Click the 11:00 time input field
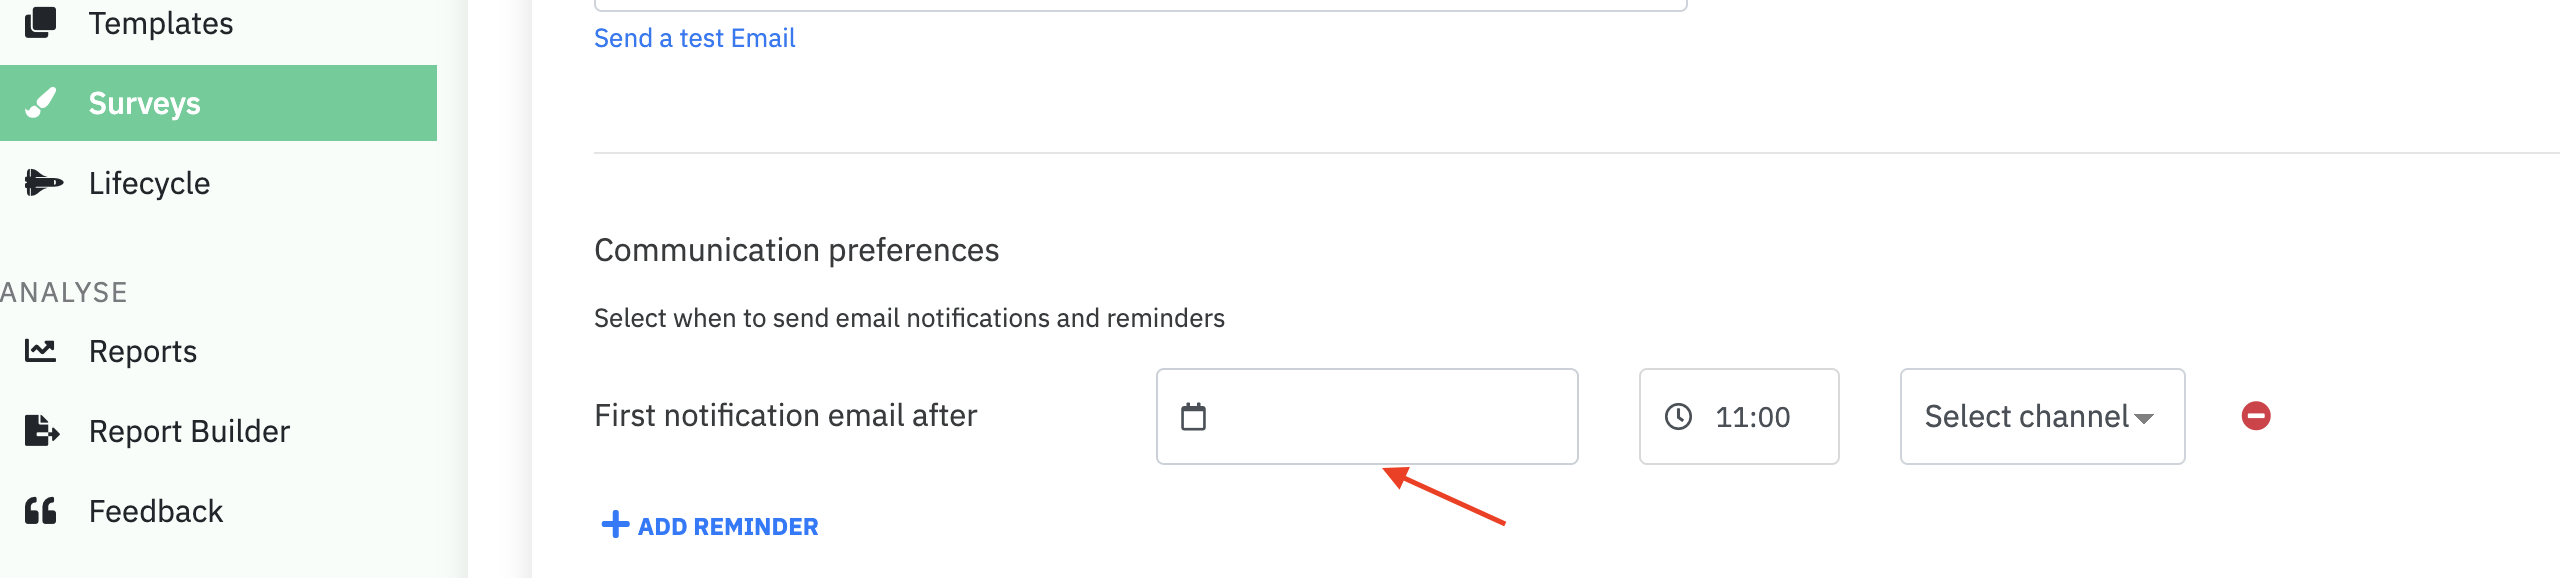This screenshot has height=578, width=2560. tap(1753, 417)
